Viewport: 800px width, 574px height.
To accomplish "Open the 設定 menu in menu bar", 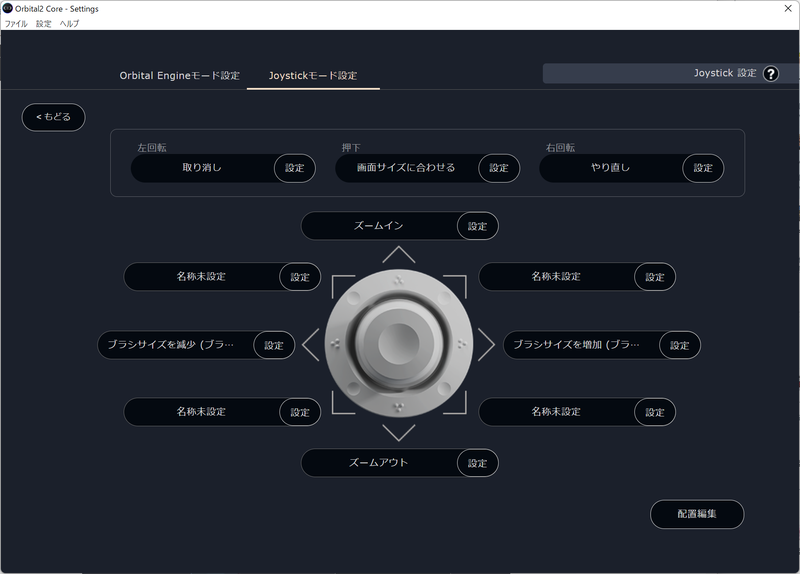I will [x=43, y=23].
